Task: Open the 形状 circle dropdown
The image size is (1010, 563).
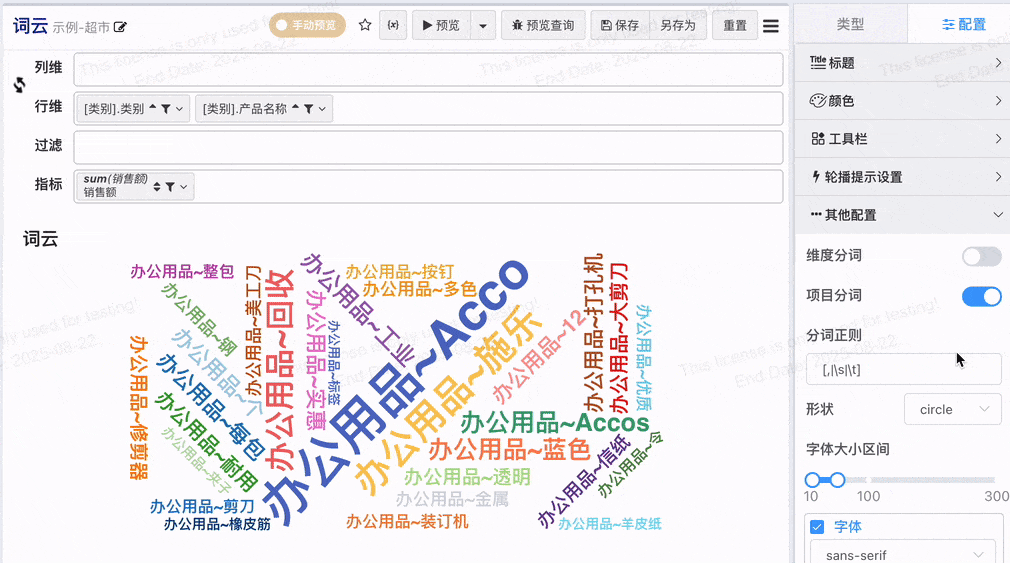Action: [x=953, y=409]
